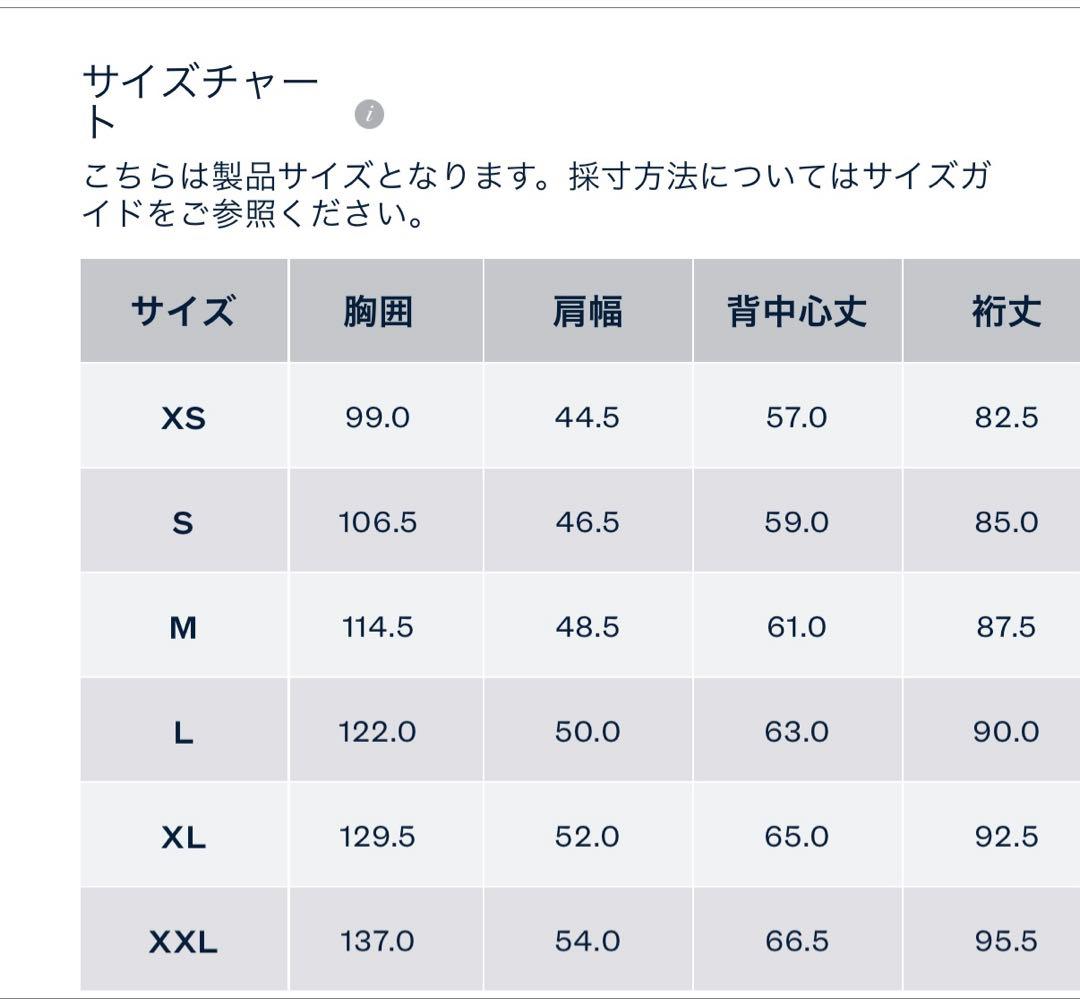Select the XXL size row label
The image size is (1080, 999).
[x=183, y=941]
